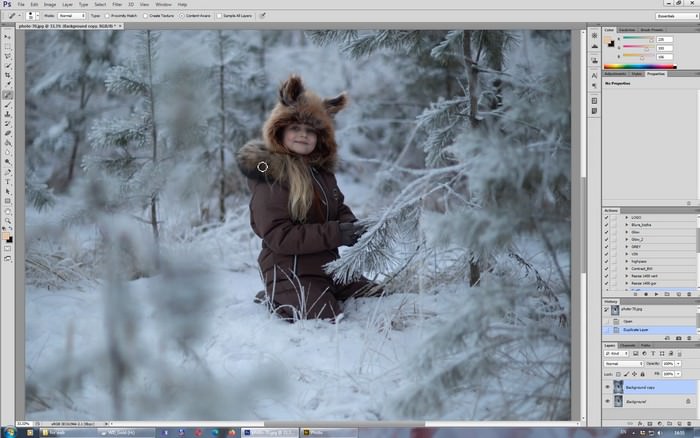Expand the LOGO action set
700x438 pixels.
coord(626,217)
